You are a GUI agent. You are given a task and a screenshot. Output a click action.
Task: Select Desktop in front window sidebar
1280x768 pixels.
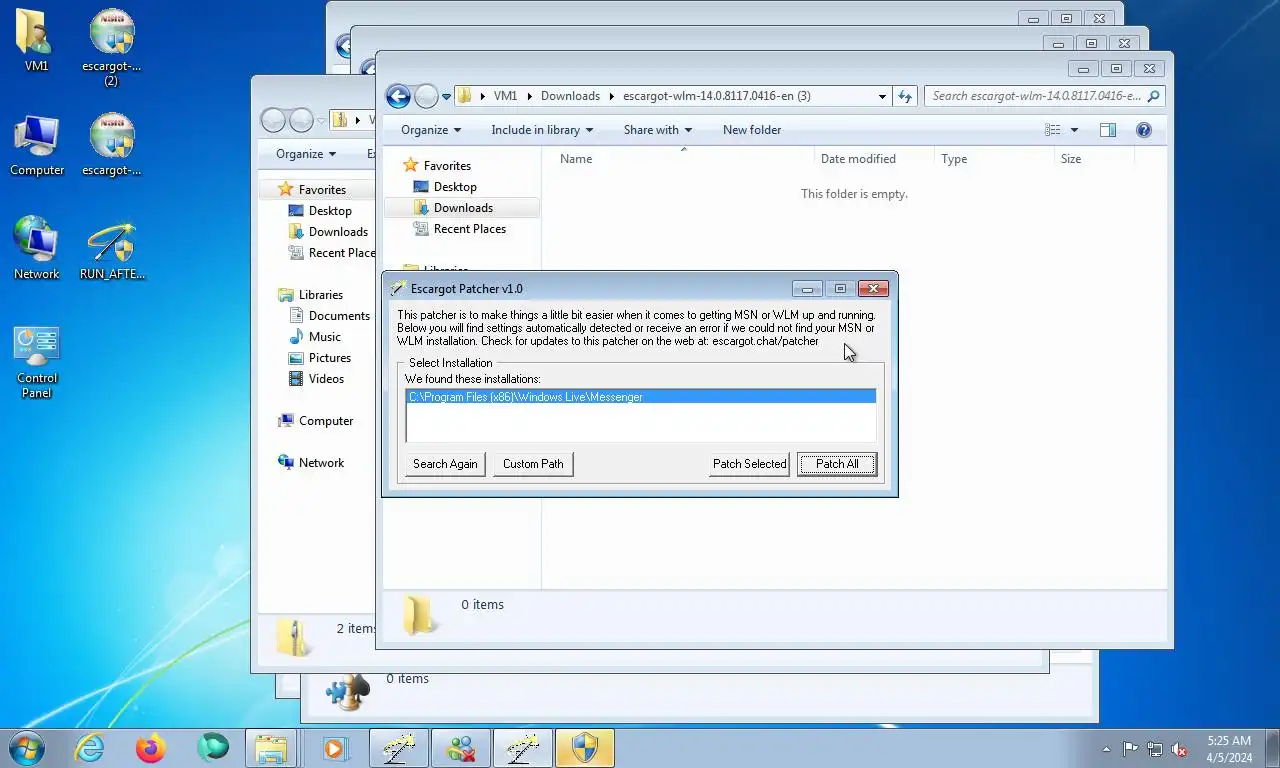tap(455, 187)
